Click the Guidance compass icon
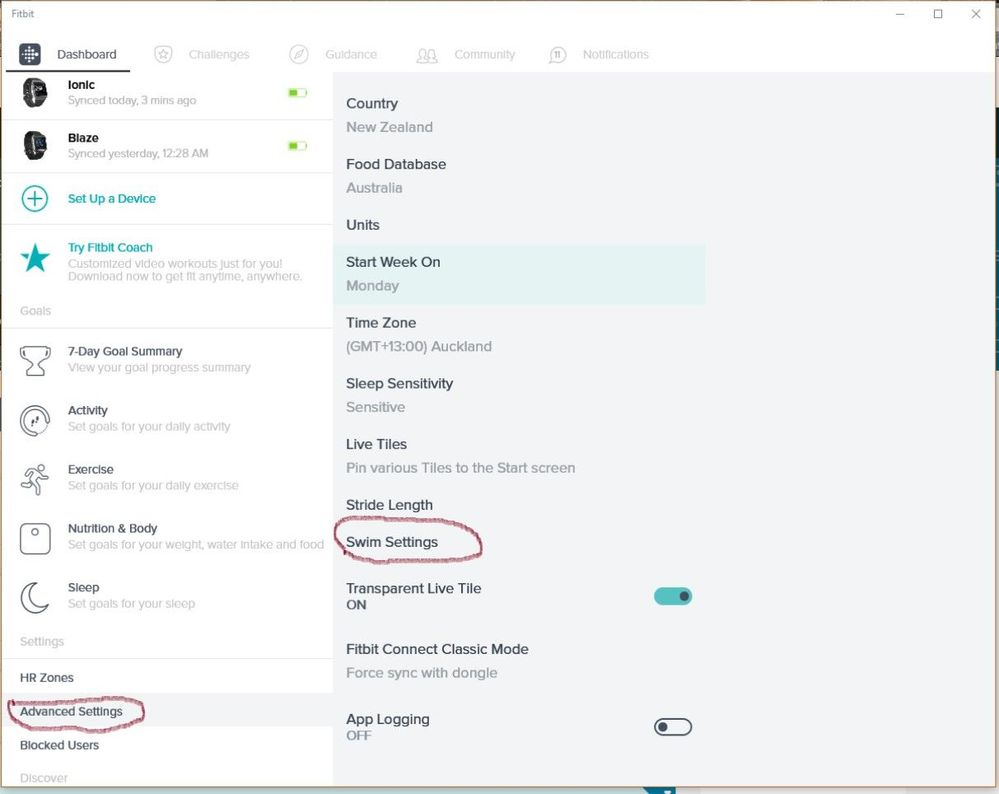Image resolution: width=999 pixels, height=794 pixels. tap(298, 54)
